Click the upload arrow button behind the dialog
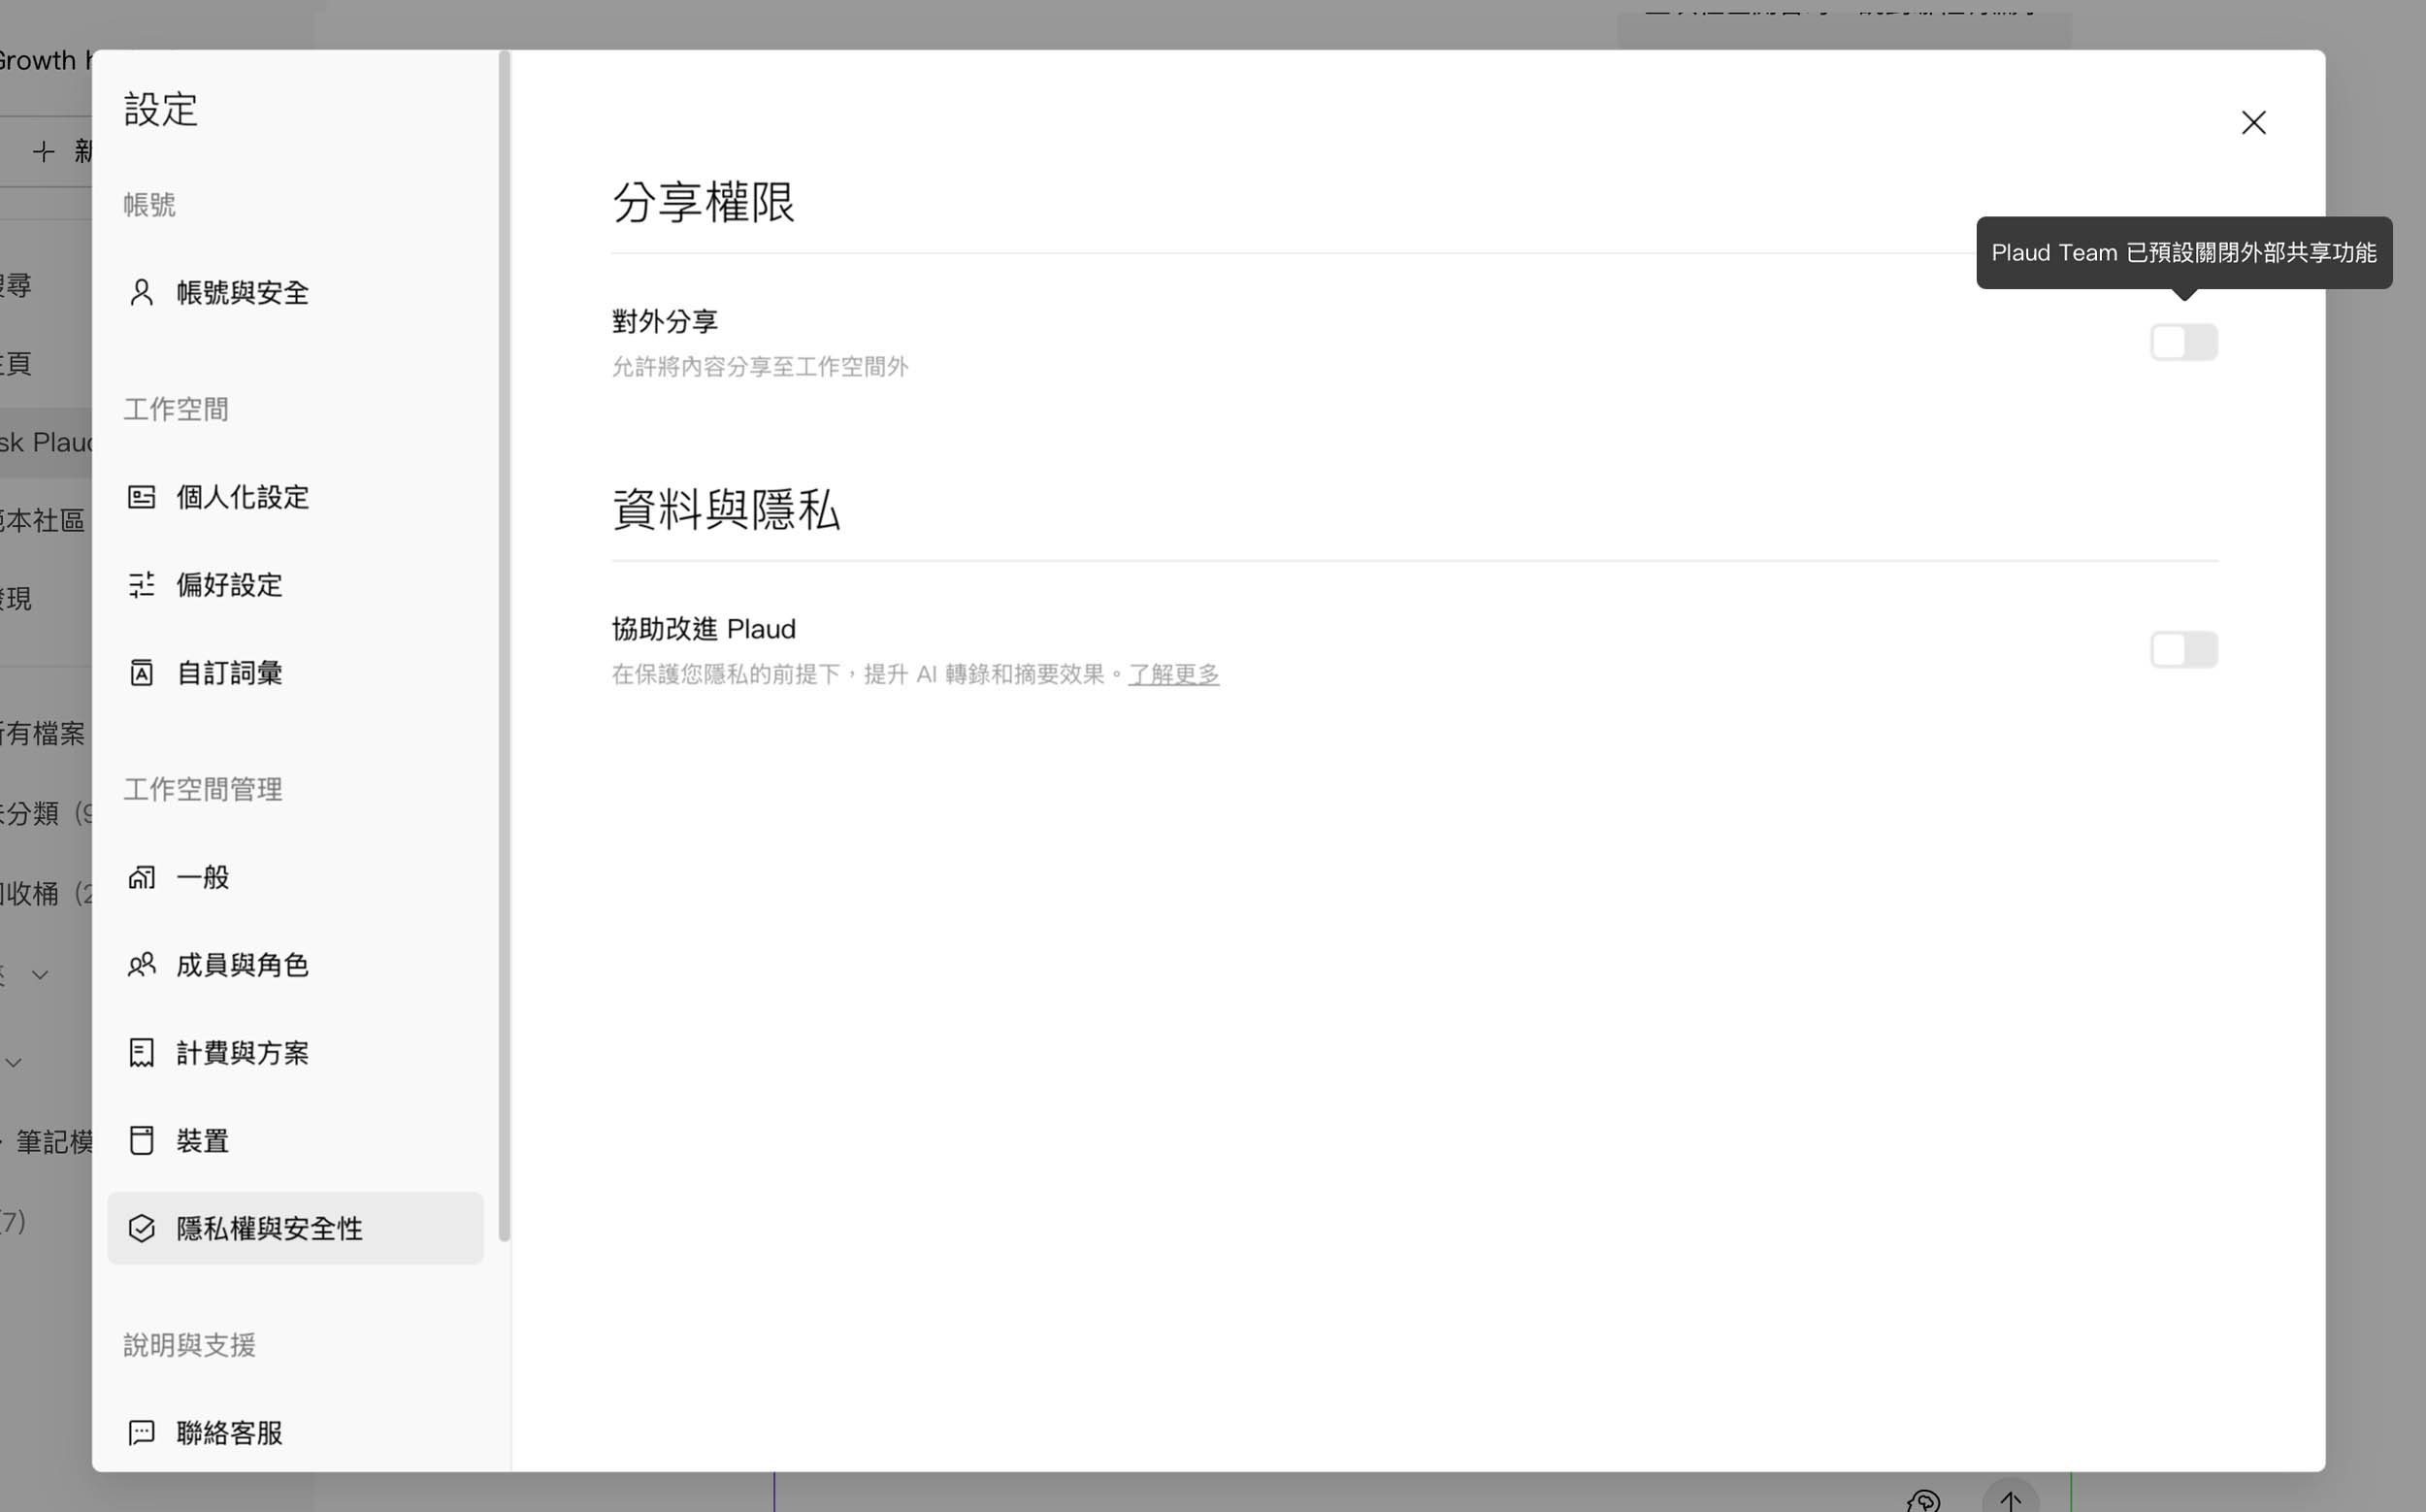 (2010, 1498)
